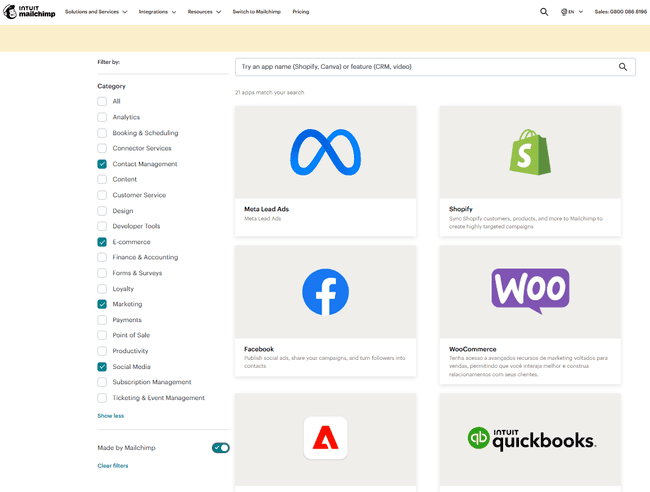Check the Analytics checkbox
This screenshot has width=650, height=492.
coord(102,117)
